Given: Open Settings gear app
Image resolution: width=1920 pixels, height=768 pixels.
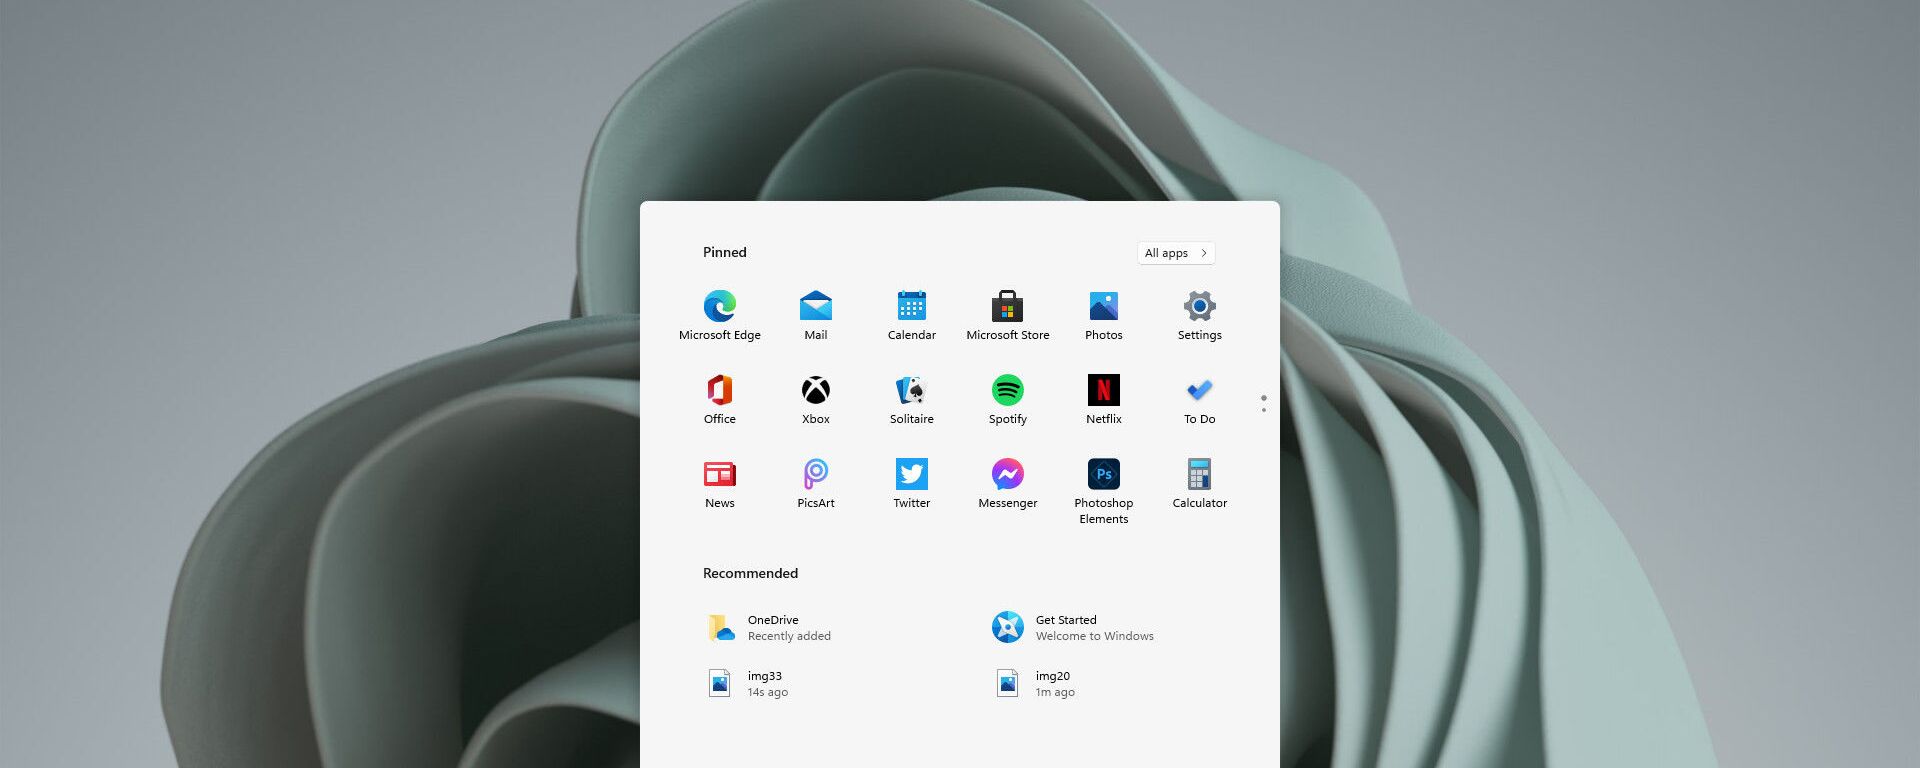Looking at the screenshot, I should (1199, 315).
